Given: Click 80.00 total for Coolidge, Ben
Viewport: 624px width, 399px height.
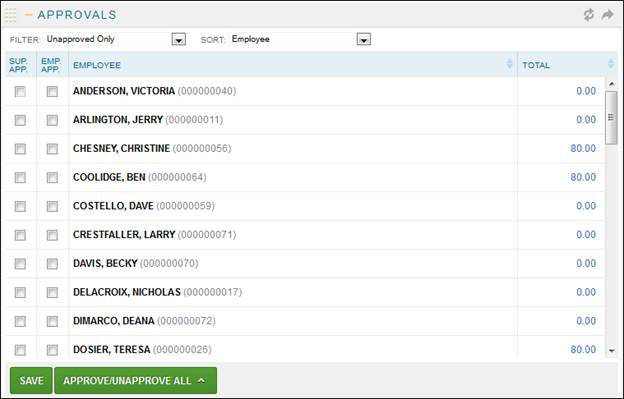Looking at the screenshot, I should [x=583, y=177].
